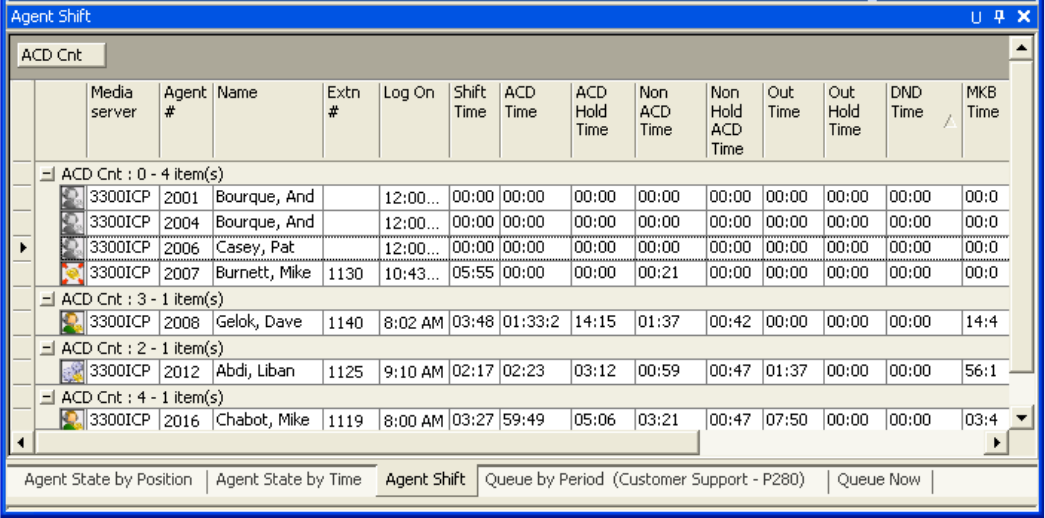The height and width of the screenshot is (518, 1045).
Task: Click the U icon in Agent Shift title bar
Action: [x=976, y=17]
